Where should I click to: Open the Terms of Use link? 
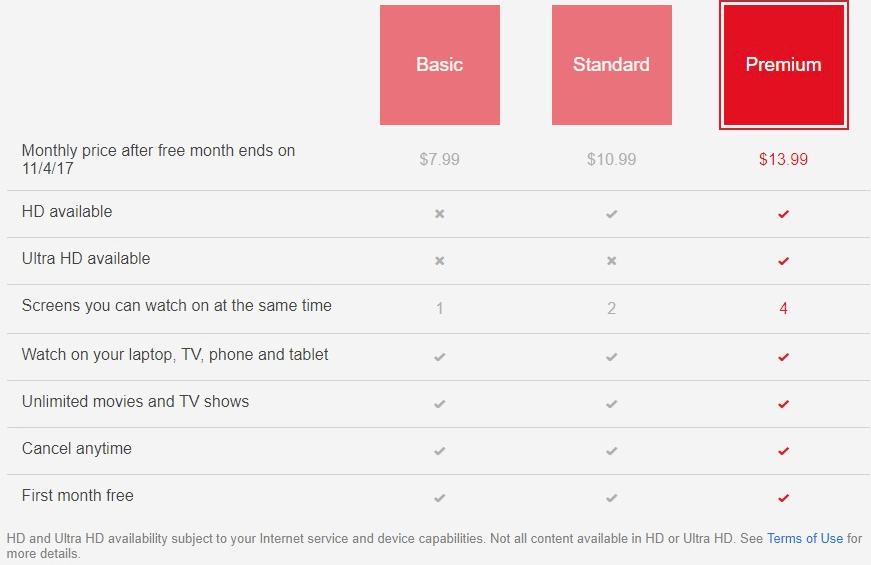(x=805, y=538)
